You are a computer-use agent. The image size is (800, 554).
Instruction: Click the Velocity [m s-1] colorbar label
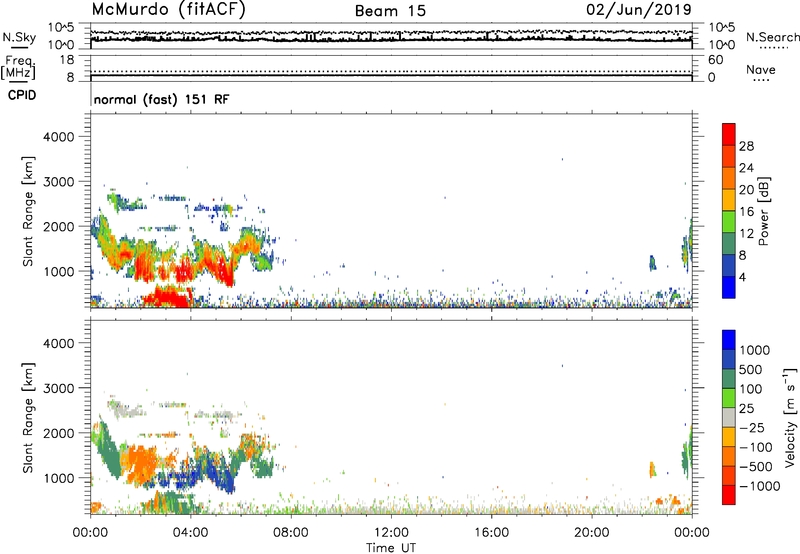790,417
